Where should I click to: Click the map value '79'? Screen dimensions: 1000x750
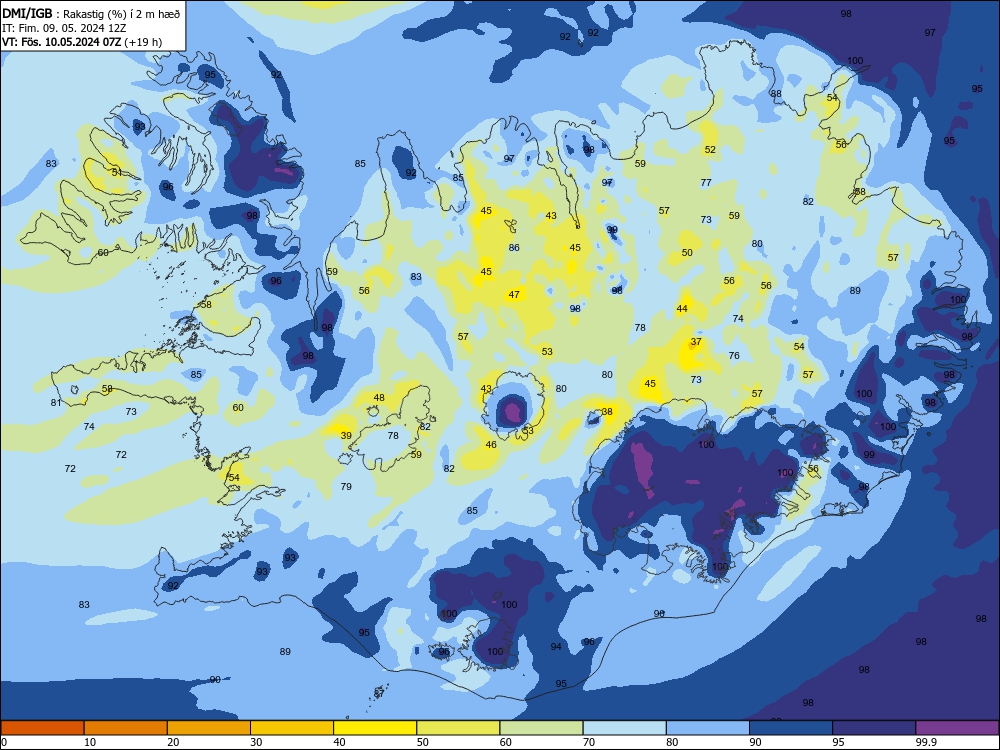pyautogui.click(x=346, y=487)
